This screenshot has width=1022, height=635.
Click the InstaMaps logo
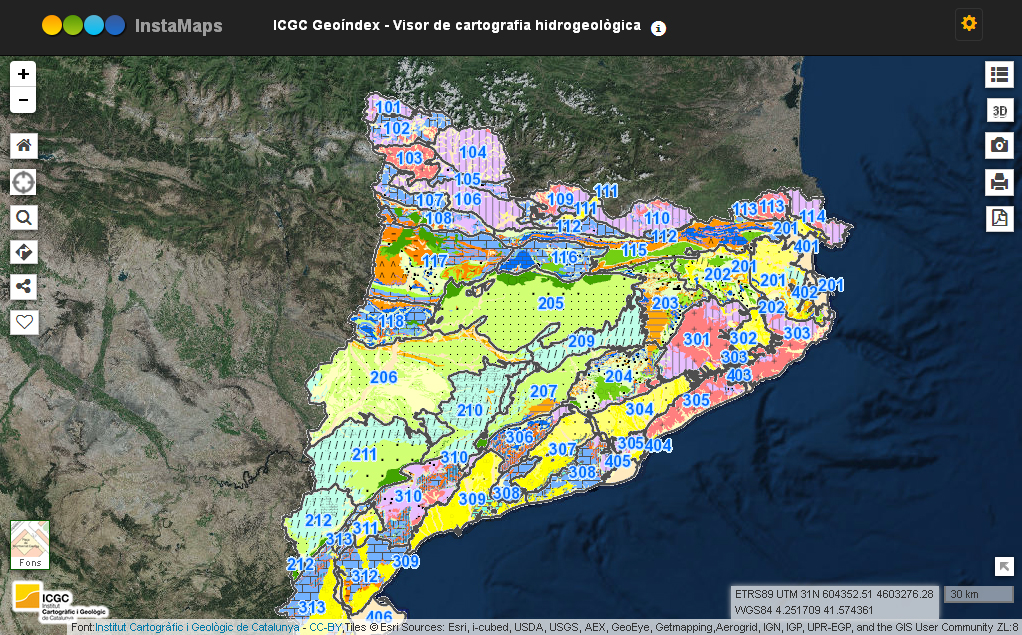click(132, 26)
